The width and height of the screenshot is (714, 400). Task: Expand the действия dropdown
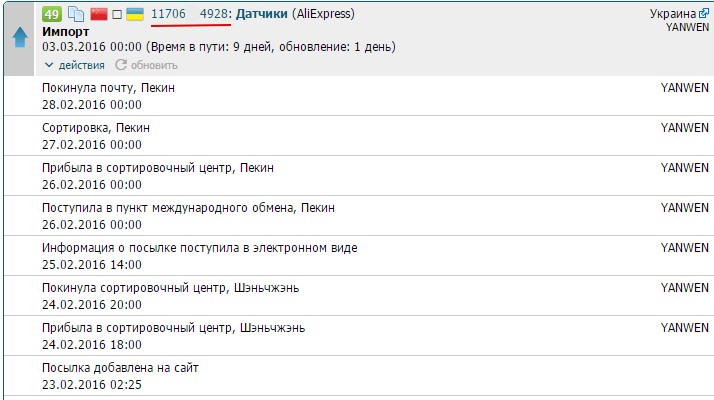point(75,65)
